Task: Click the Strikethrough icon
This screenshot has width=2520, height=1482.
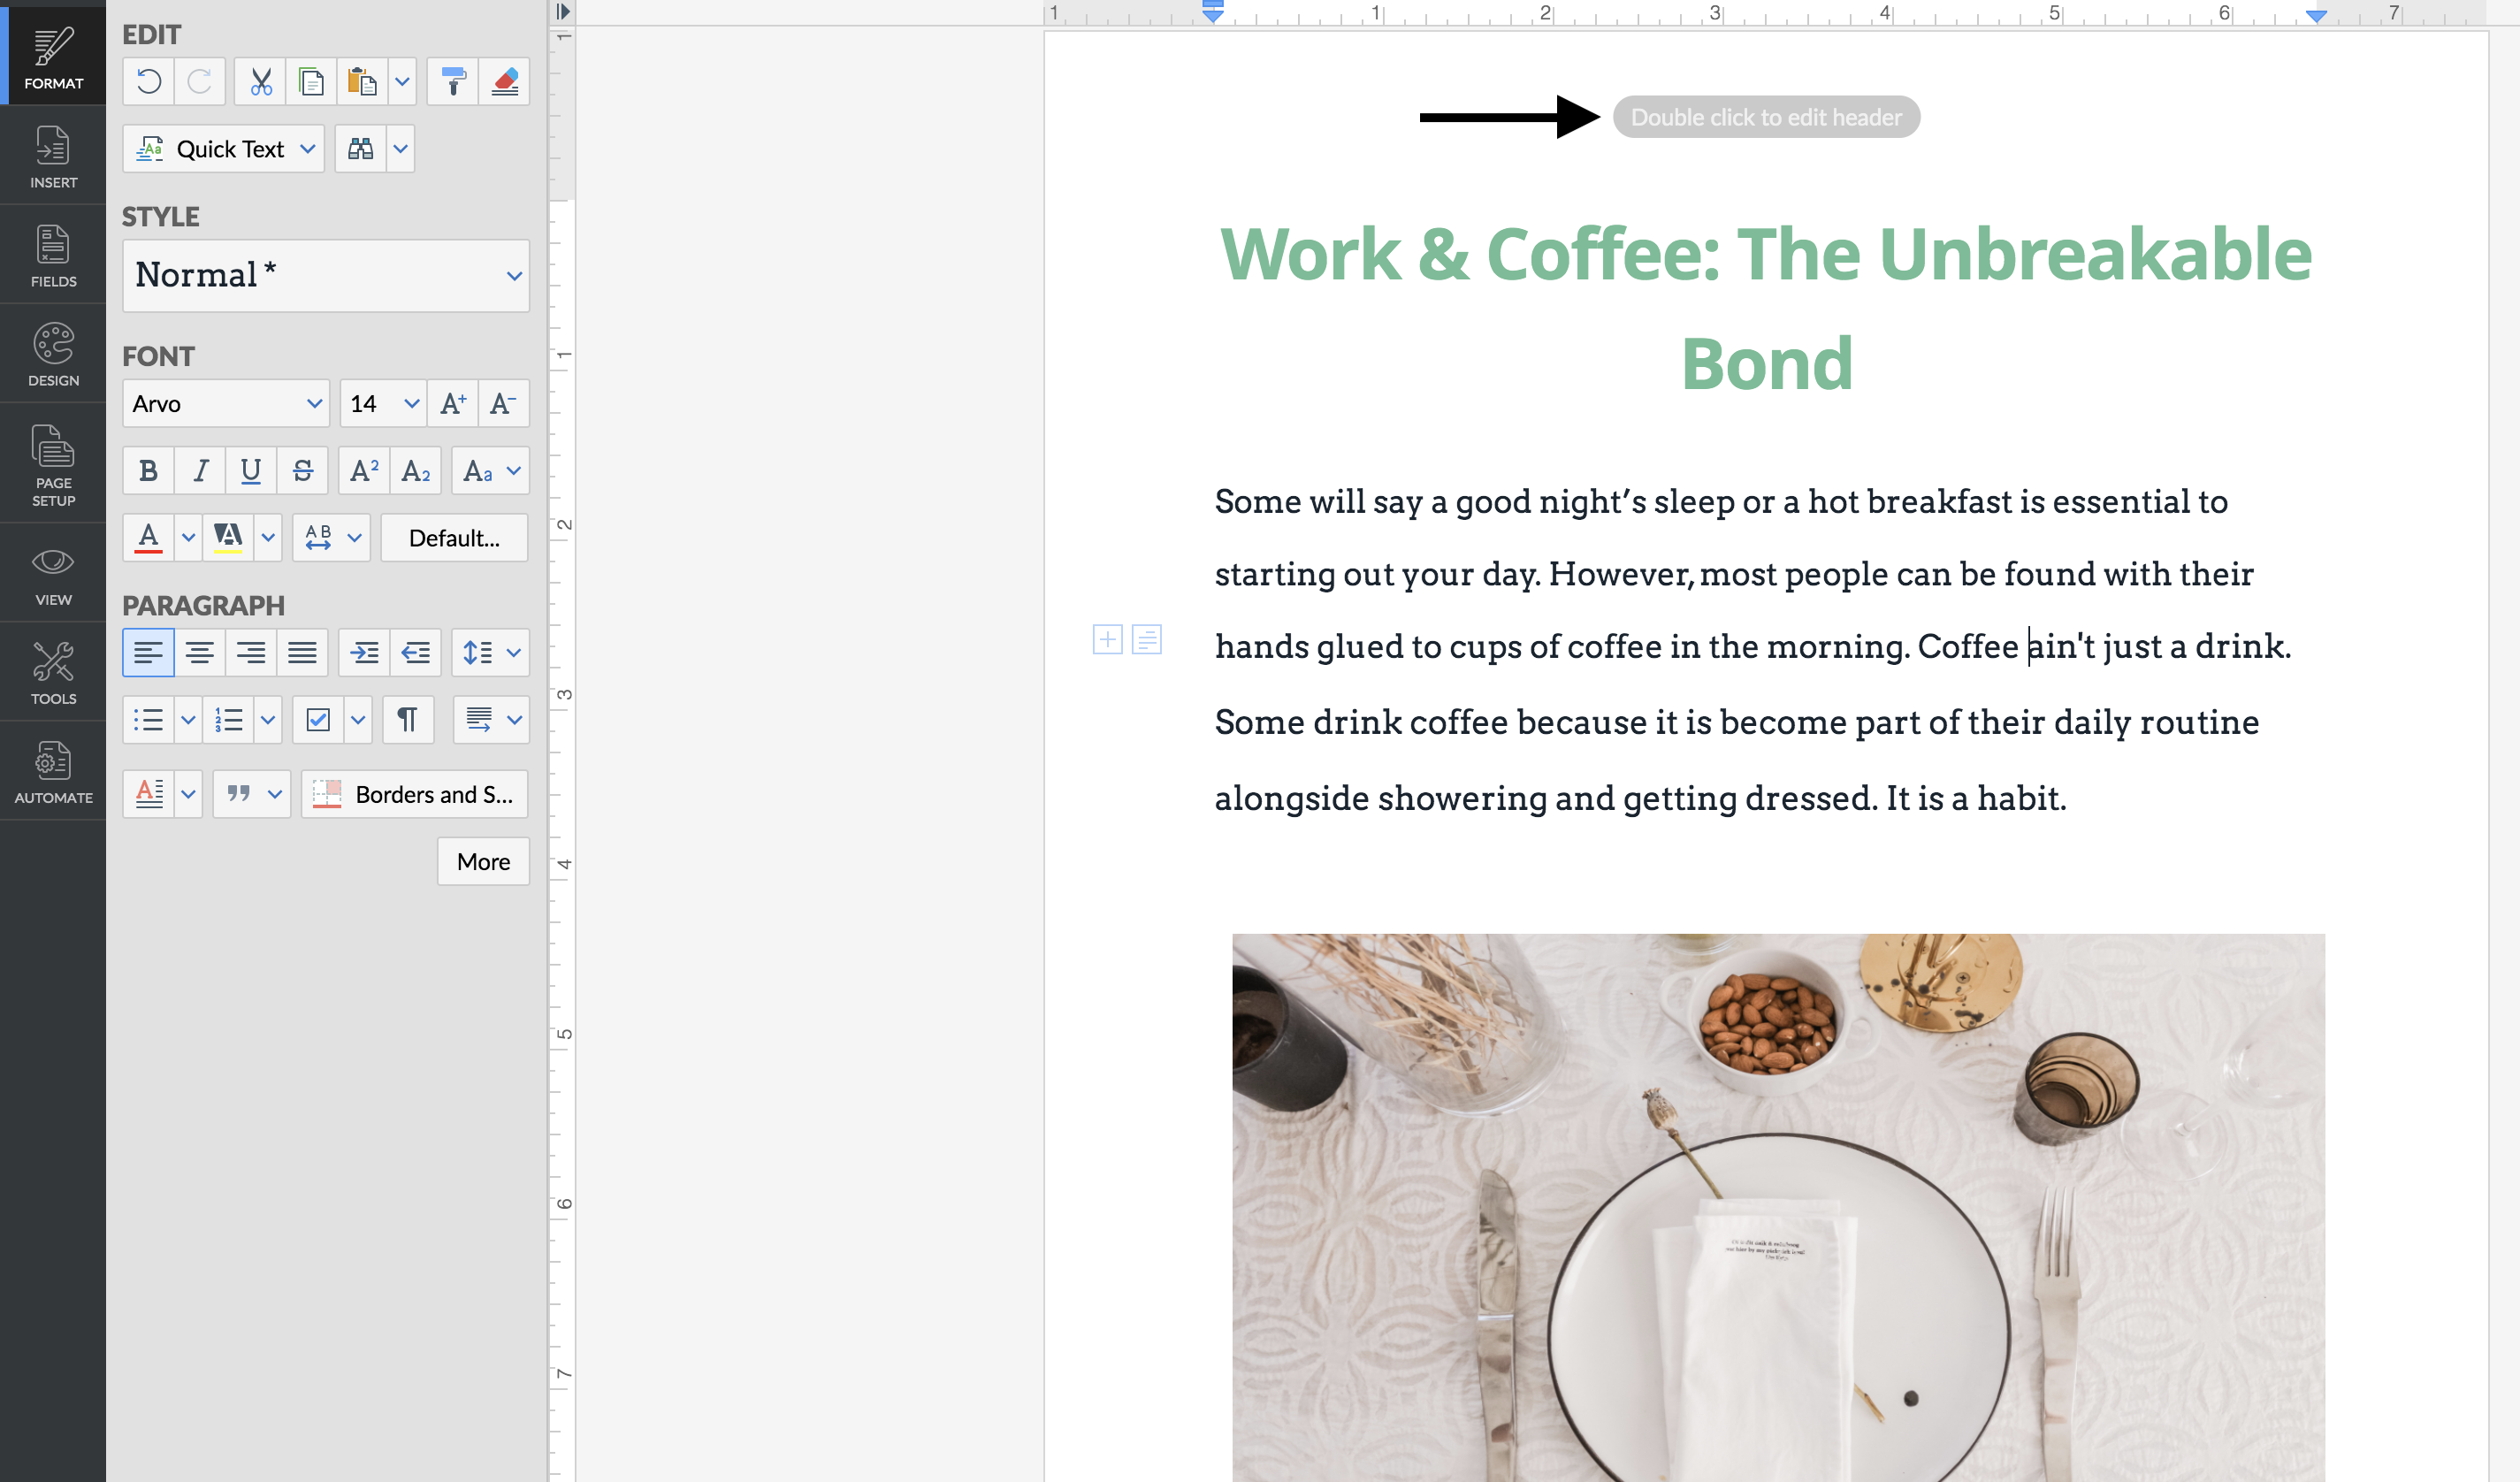Action: 302,471
